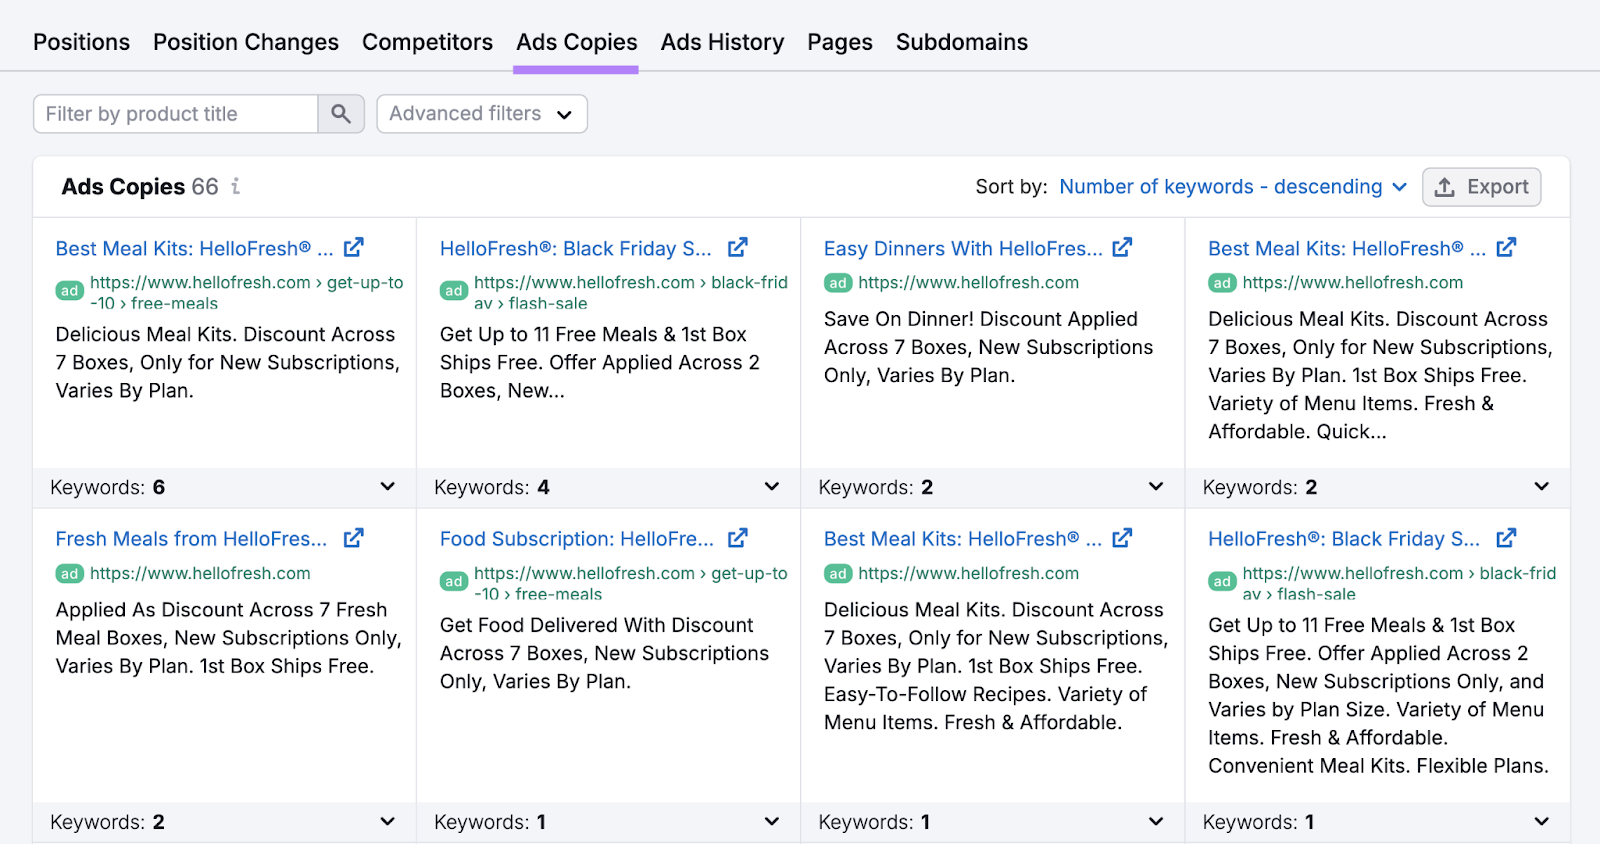This screenshot has height=844, width=1600.
Task: Open external link for Food Subscription ad
Action: 738,538
